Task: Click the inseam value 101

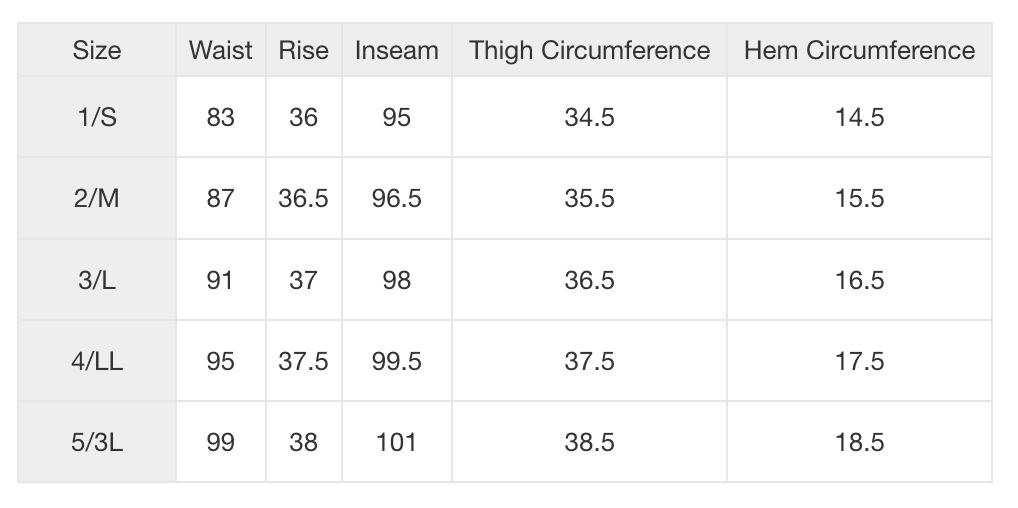Action: 397,442
